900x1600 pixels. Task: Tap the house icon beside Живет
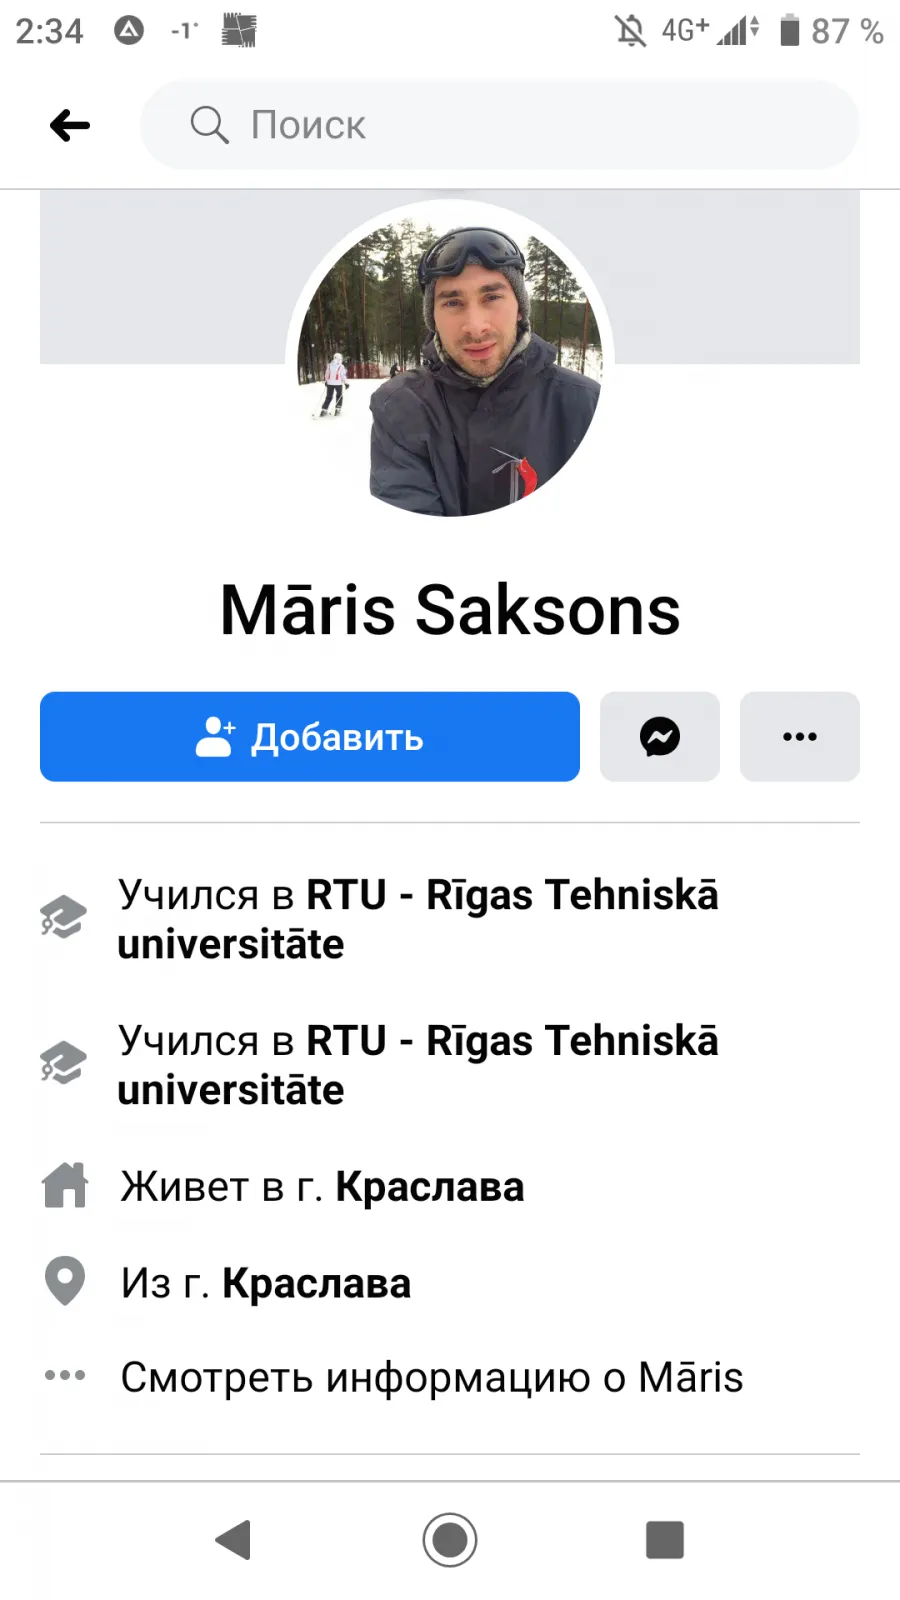(65, 1186)
